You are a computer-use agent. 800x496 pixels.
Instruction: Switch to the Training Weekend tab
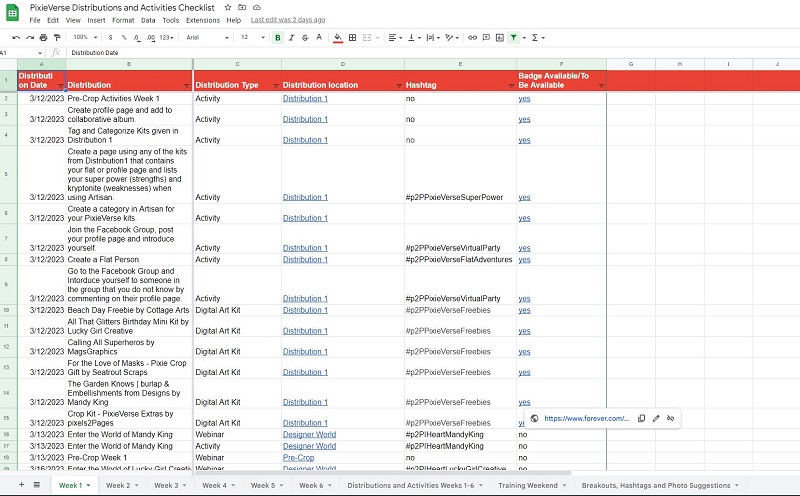[x=532, y=485]
